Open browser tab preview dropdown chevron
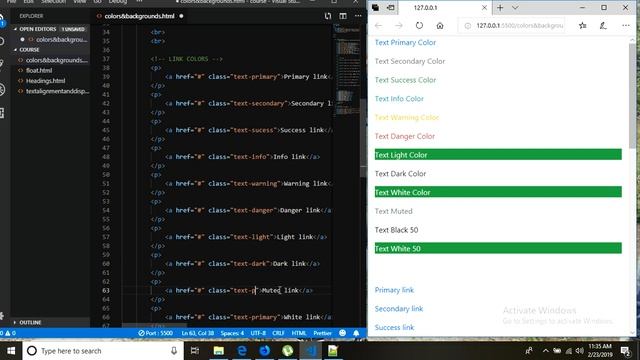 click(515, 8)
